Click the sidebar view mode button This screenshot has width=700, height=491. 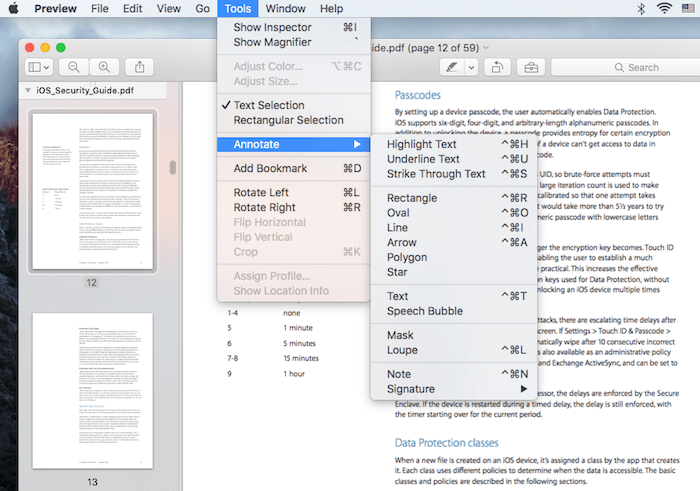click(x=39, y=67)
